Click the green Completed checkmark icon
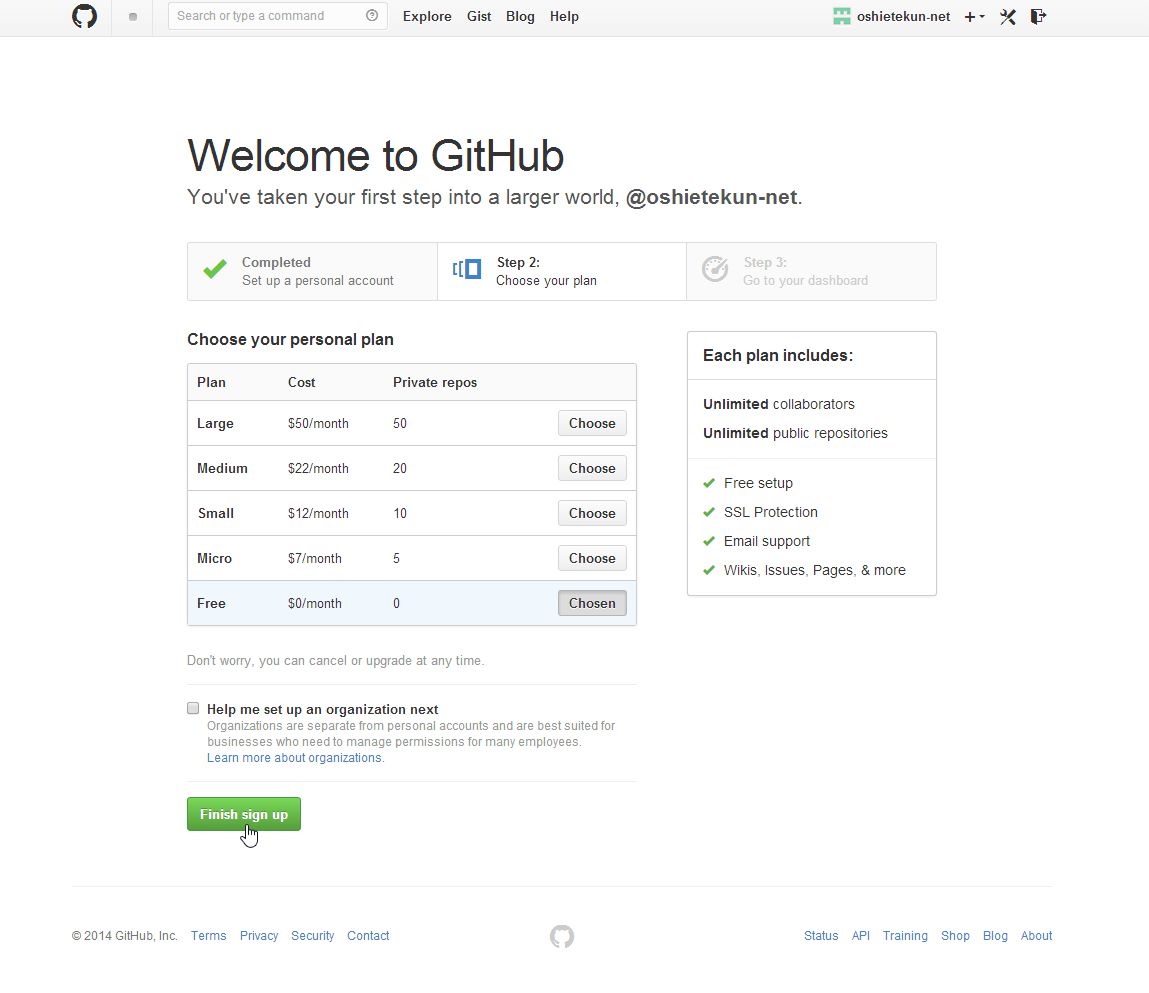Image resolution: width=1149 pixels, height=993 pixels. (x=215, y=269)
